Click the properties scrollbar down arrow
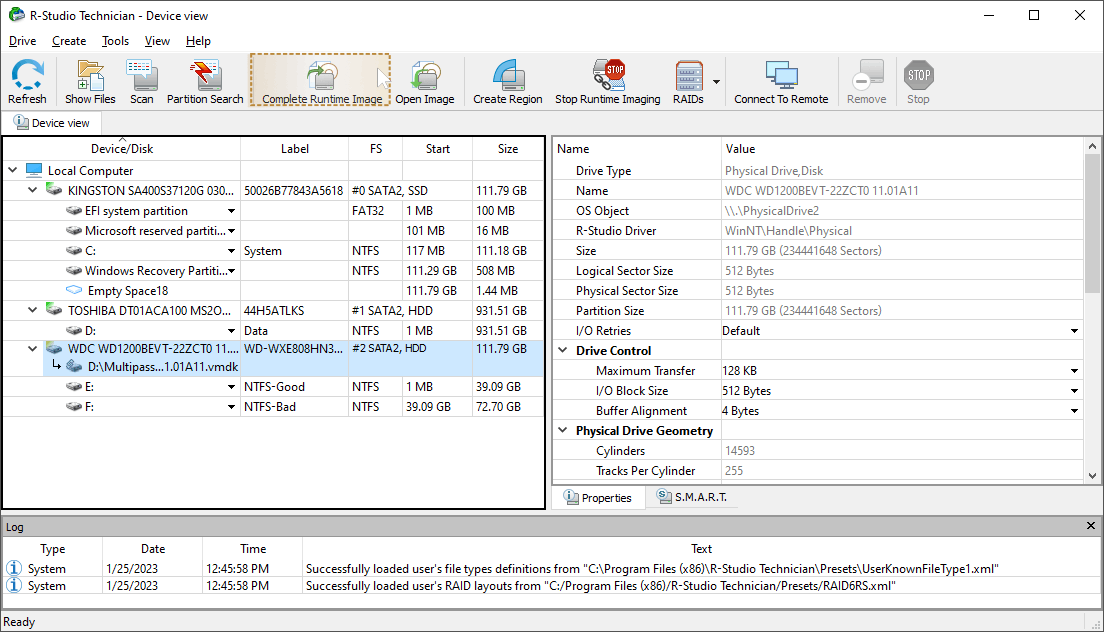 pyautogui.click(x=1092, y=476)
